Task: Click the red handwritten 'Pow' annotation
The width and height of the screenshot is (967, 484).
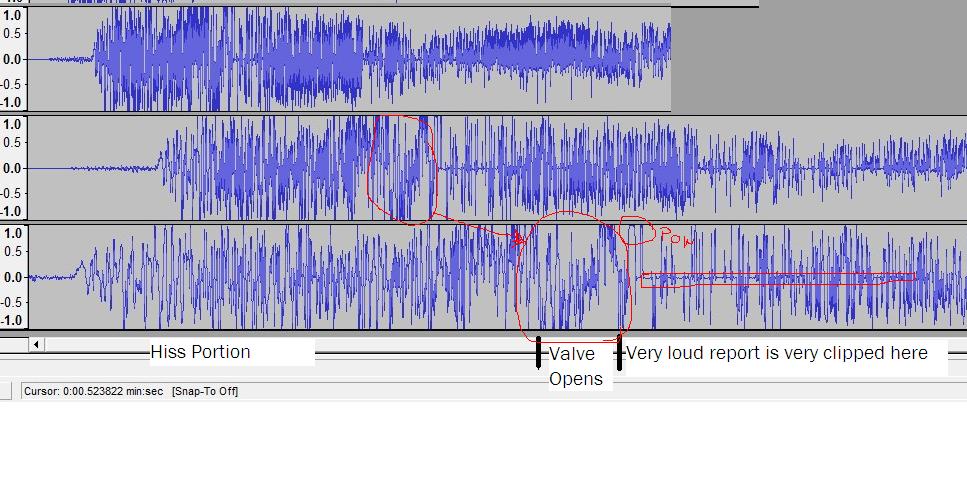Action: click(672, 235)
